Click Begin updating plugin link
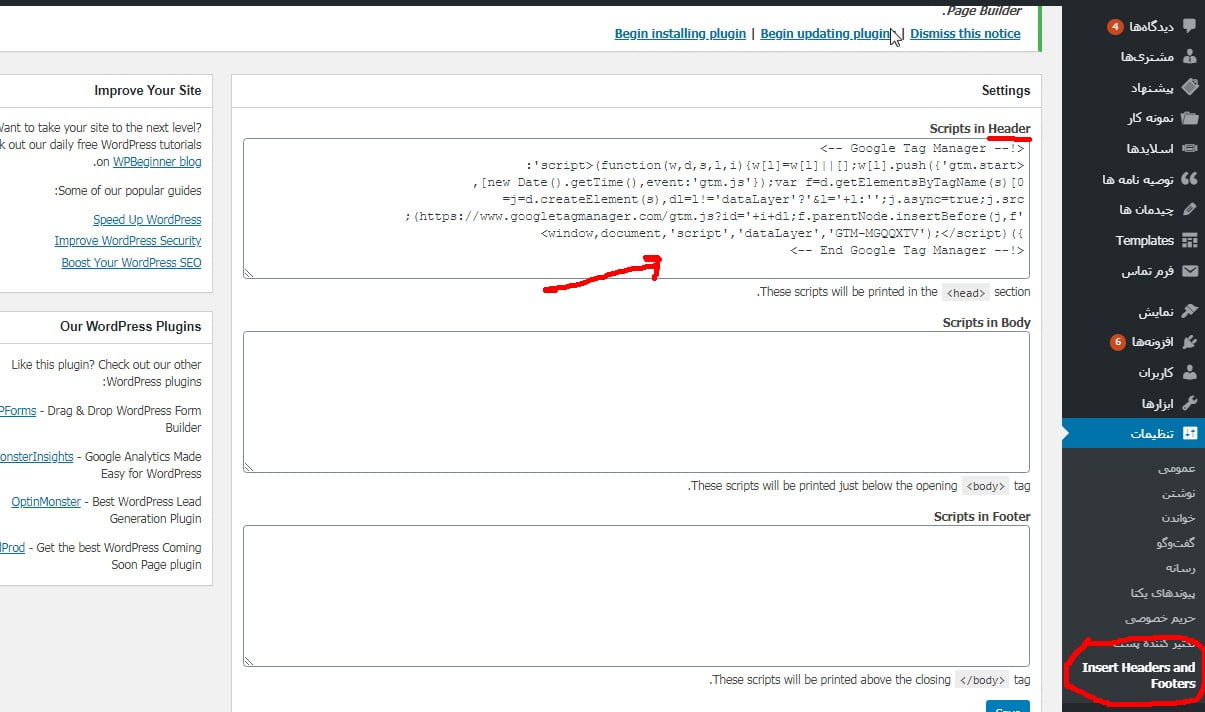Viewport: 1205px width, 712px height. [825, 33]
